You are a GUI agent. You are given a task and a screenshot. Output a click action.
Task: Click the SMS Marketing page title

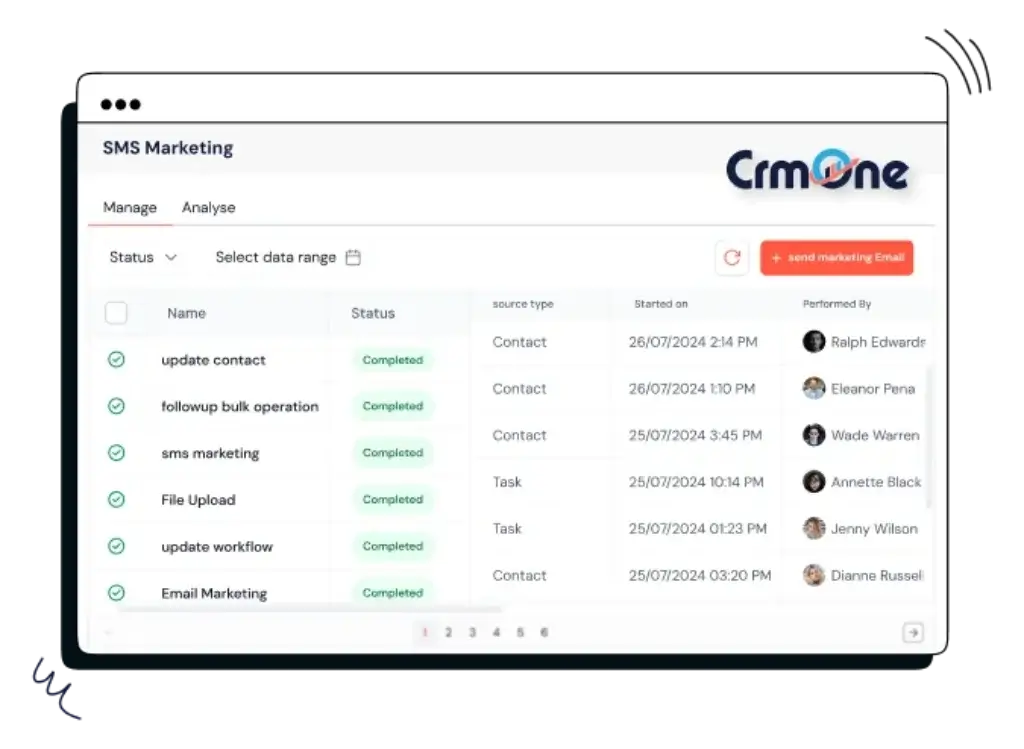click(168, 148)
